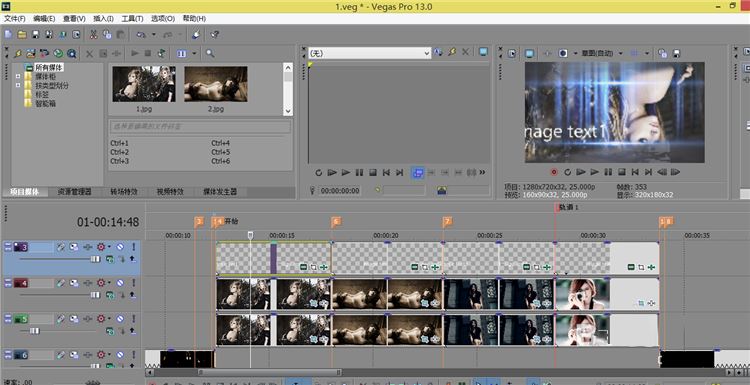750x385 pixels.
Task: Click track 5 level slider handle
Action: 34,330
